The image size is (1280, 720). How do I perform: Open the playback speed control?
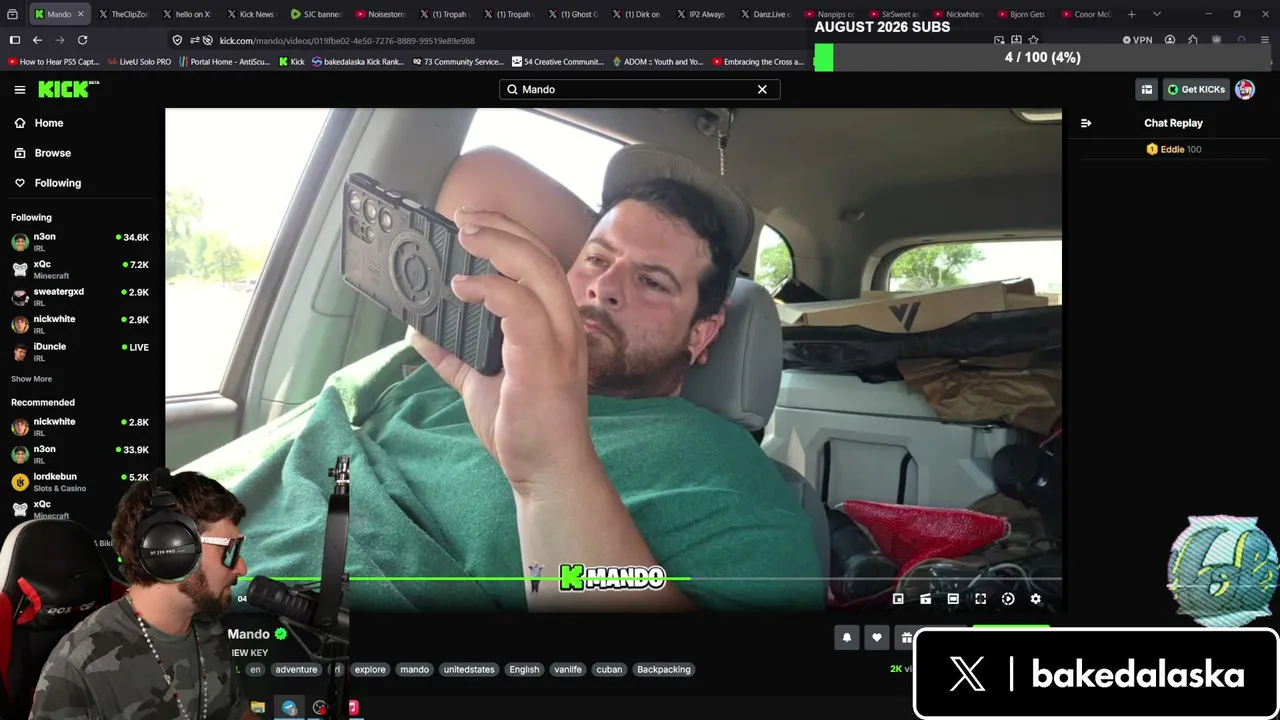[1008, 599]
